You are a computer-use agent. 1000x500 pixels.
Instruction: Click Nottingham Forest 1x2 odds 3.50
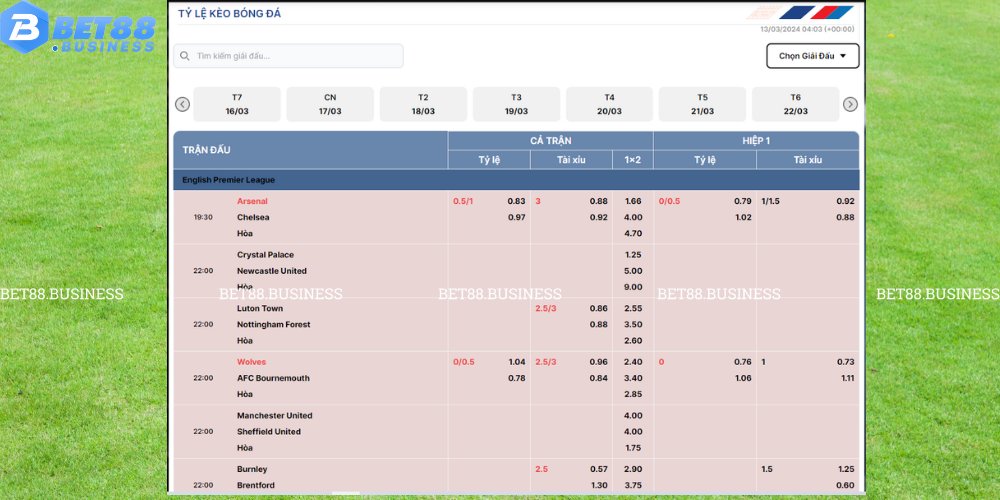click(x=633, y=324)
